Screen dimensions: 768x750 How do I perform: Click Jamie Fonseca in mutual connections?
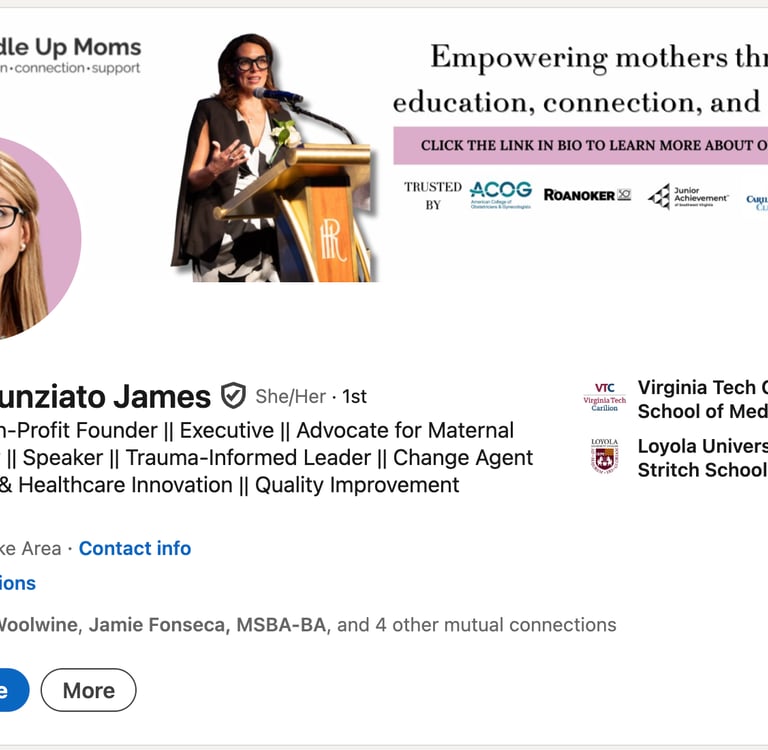(x=160, y=625)
